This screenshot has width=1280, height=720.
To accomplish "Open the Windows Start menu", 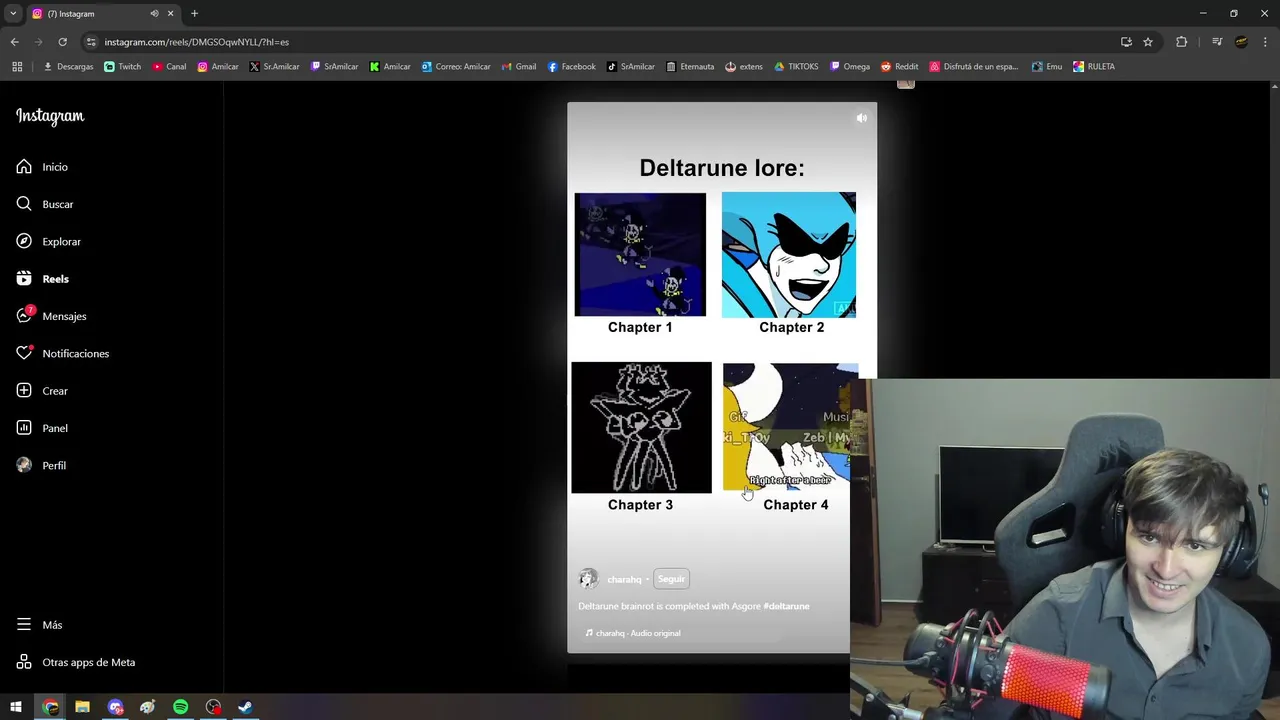I will point(16,707).
